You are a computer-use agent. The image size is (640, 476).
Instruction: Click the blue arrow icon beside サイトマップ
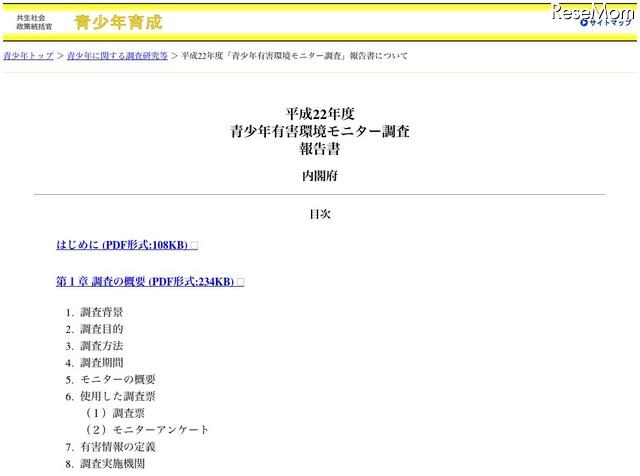coord(584,23)
